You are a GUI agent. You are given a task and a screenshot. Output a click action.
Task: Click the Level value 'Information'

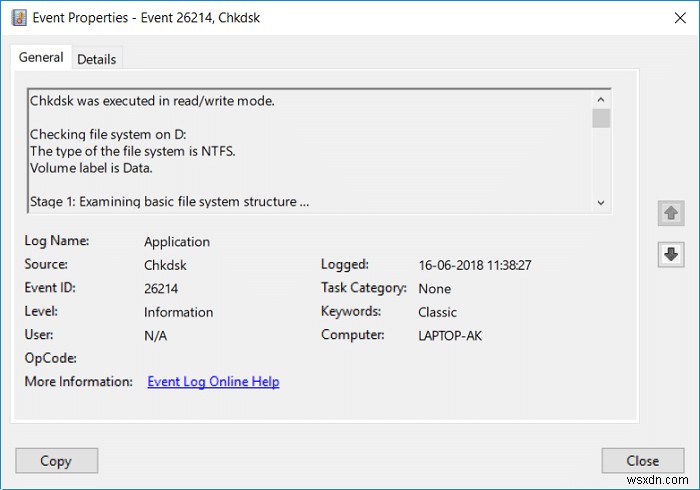point(179,312)
